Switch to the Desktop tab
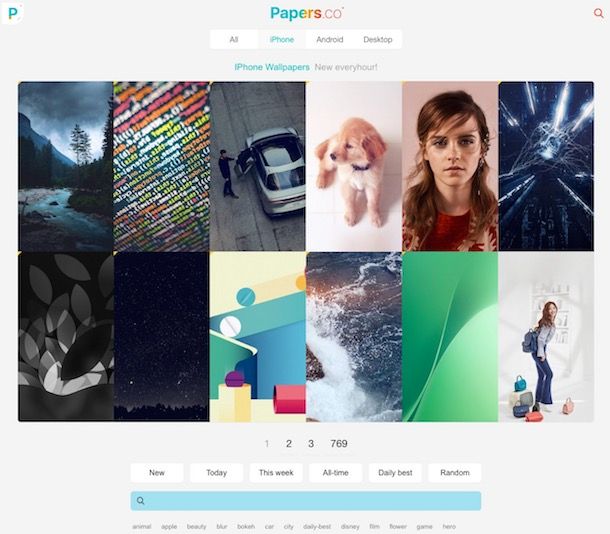Viewport: 610px width, 534px height. tap(377, 39)
